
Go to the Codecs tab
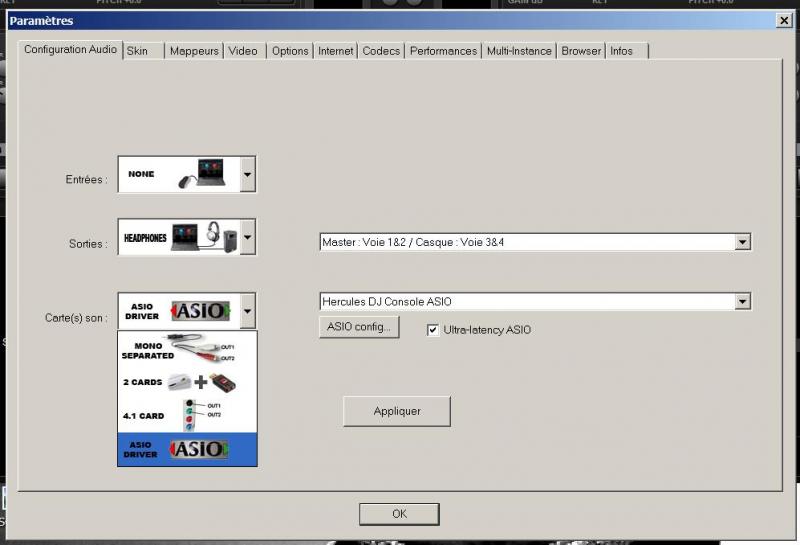click(381, 51)
